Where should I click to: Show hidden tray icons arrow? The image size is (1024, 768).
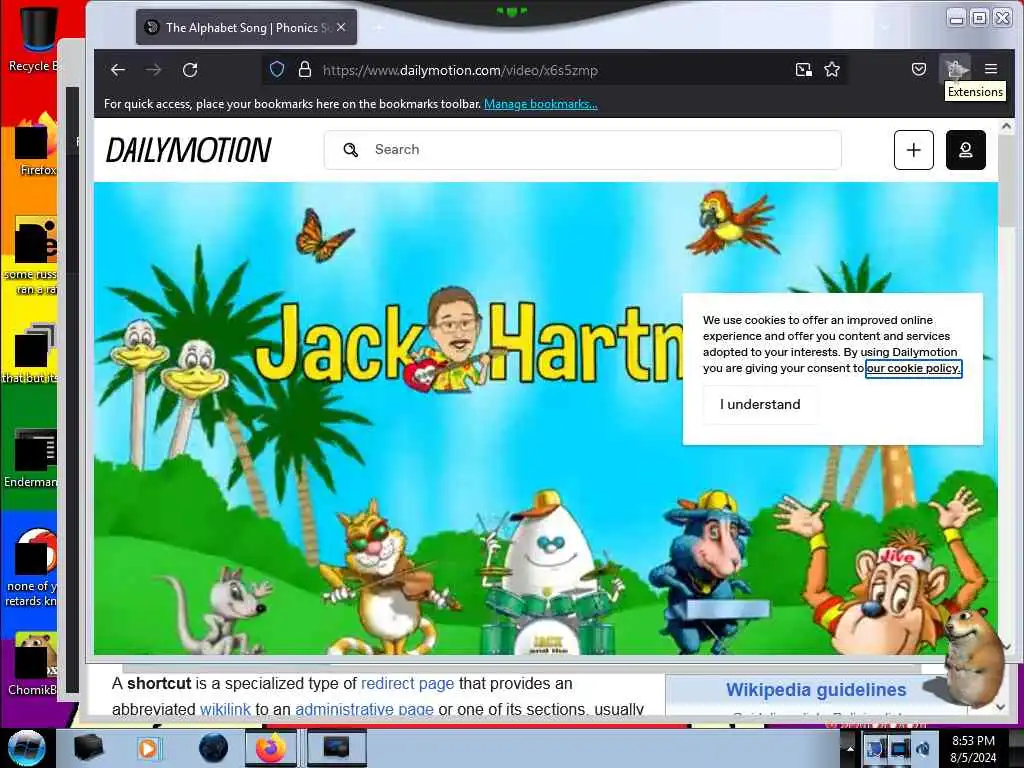point(850,748)
